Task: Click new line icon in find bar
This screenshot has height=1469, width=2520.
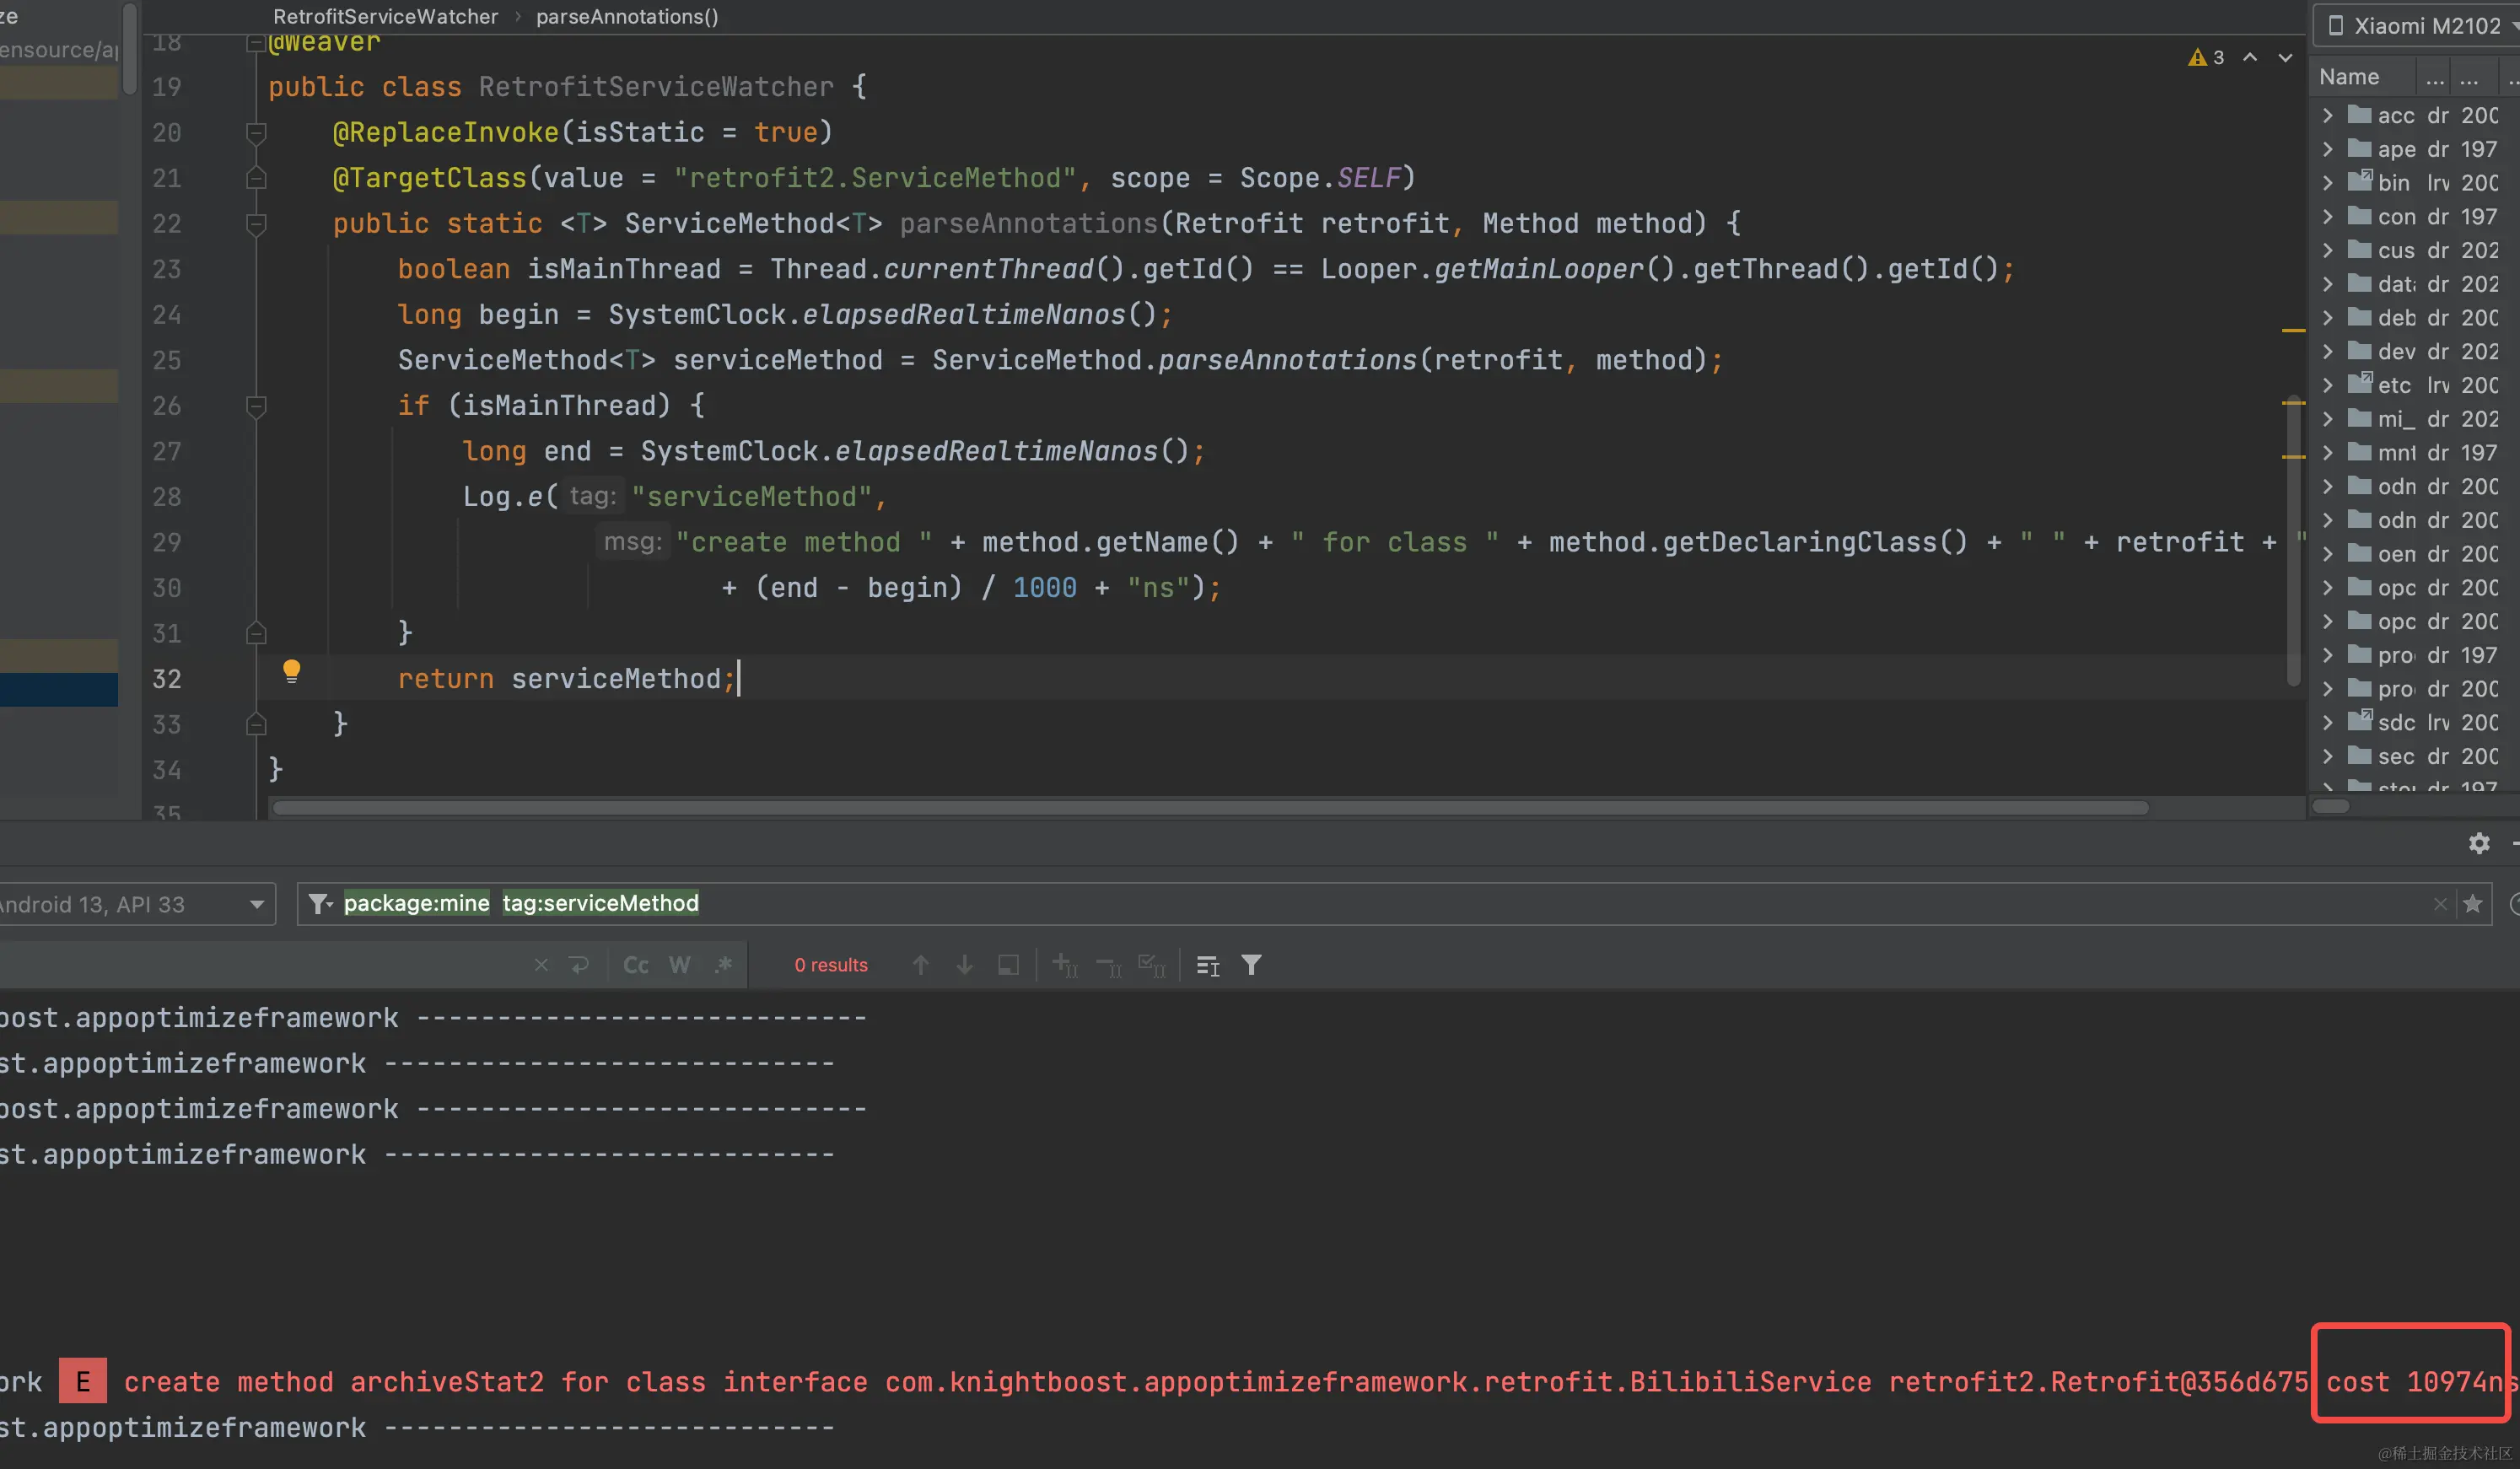Action: click(579, 965)
